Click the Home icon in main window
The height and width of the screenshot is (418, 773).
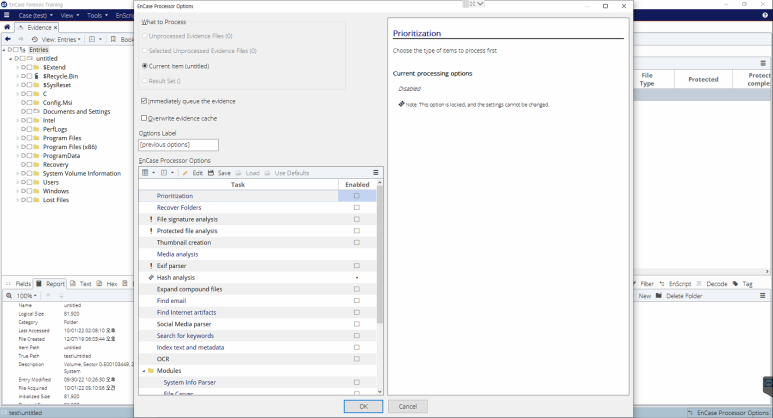[7, 27]
